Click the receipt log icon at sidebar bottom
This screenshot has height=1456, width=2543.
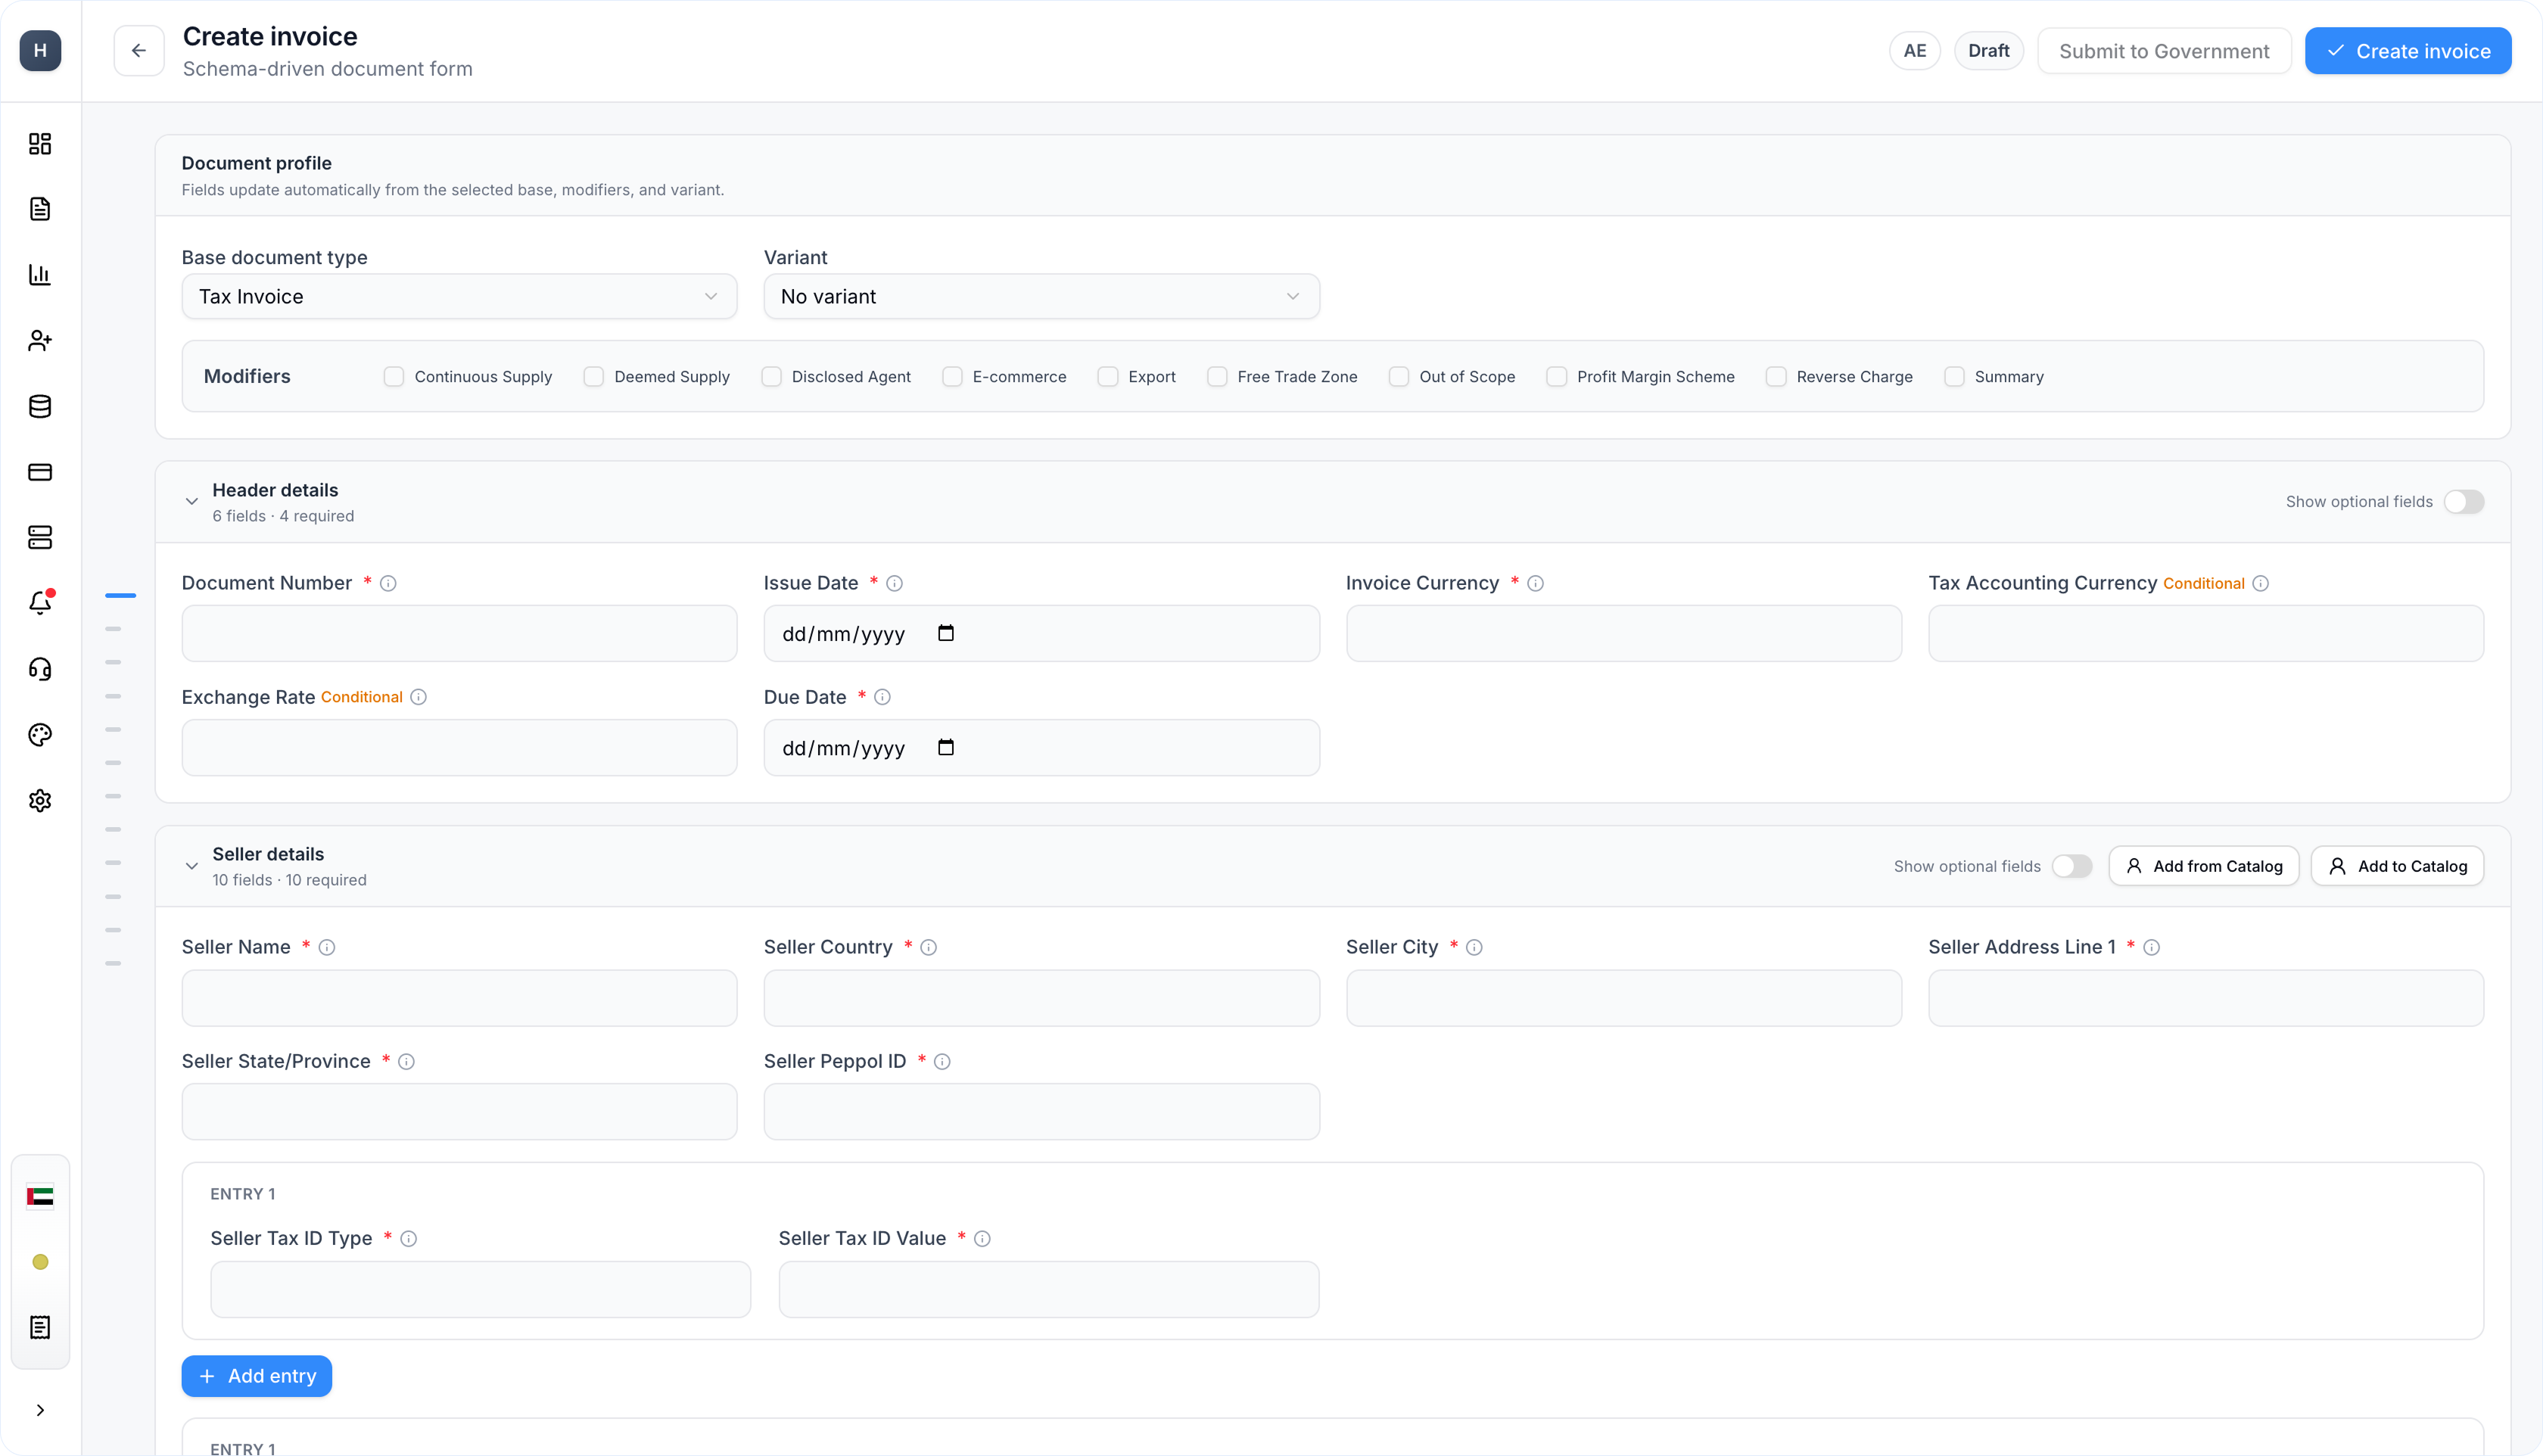pyautogui.click(x=40, y=1327)
